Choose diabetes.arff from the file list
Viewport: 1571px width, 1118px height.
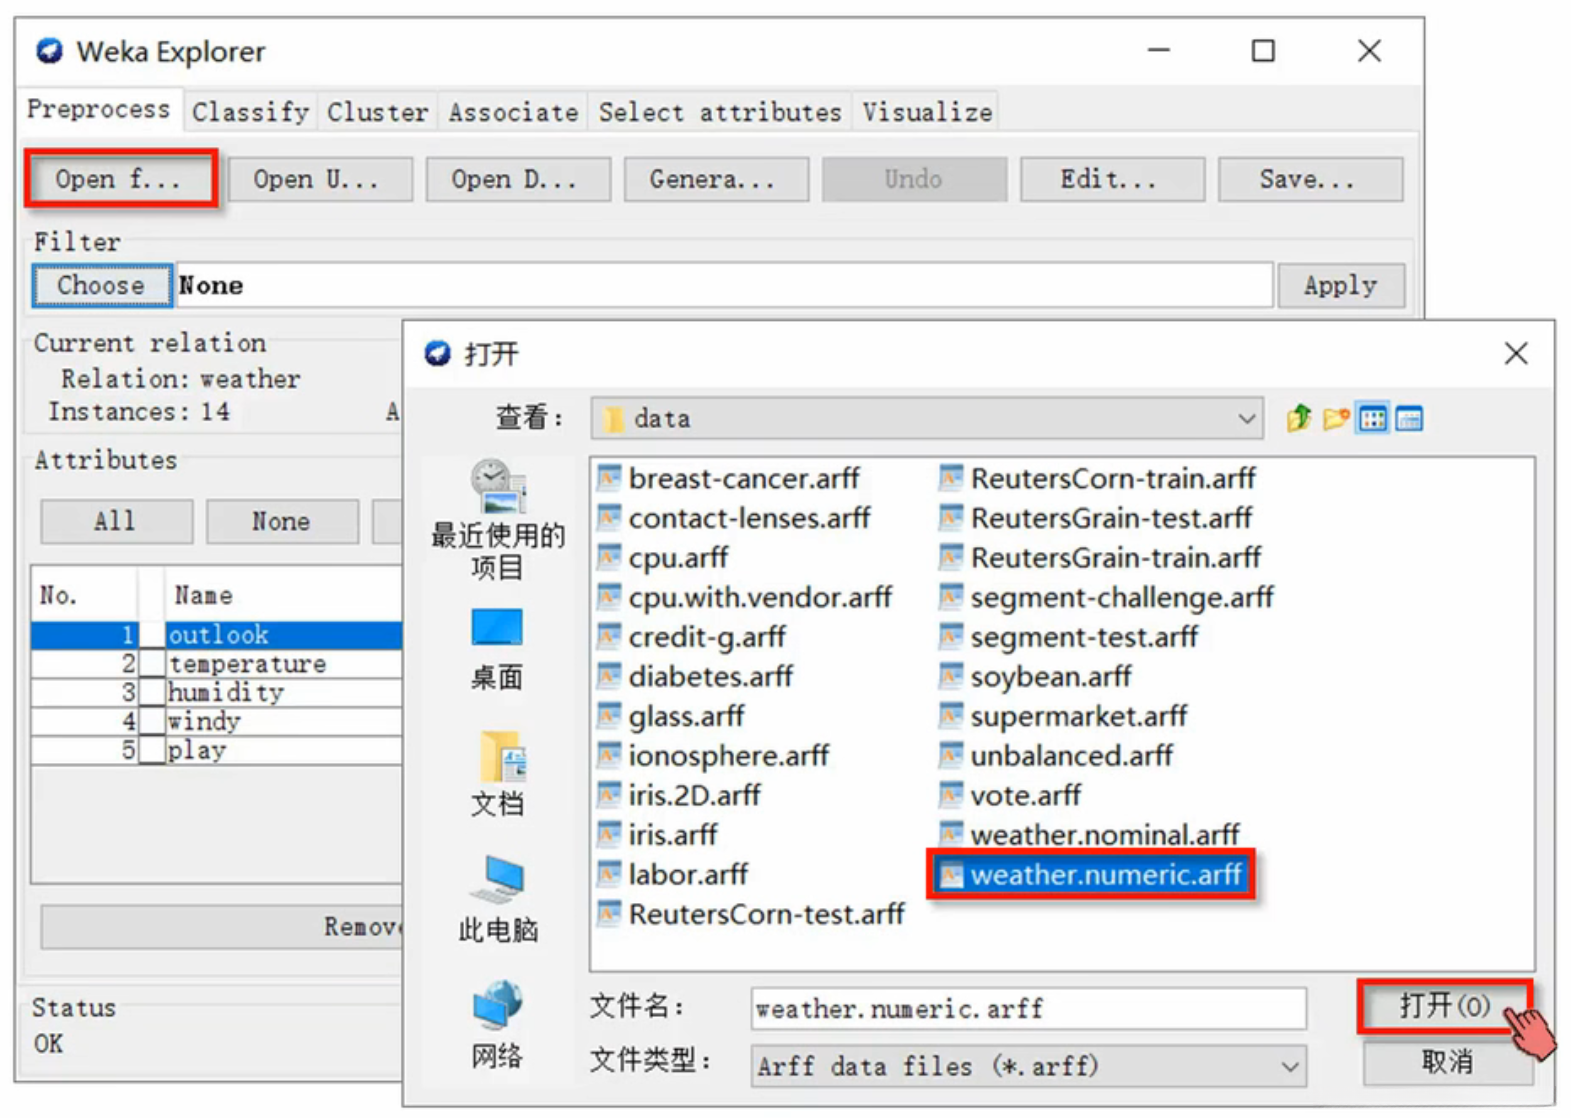point(695,676)
